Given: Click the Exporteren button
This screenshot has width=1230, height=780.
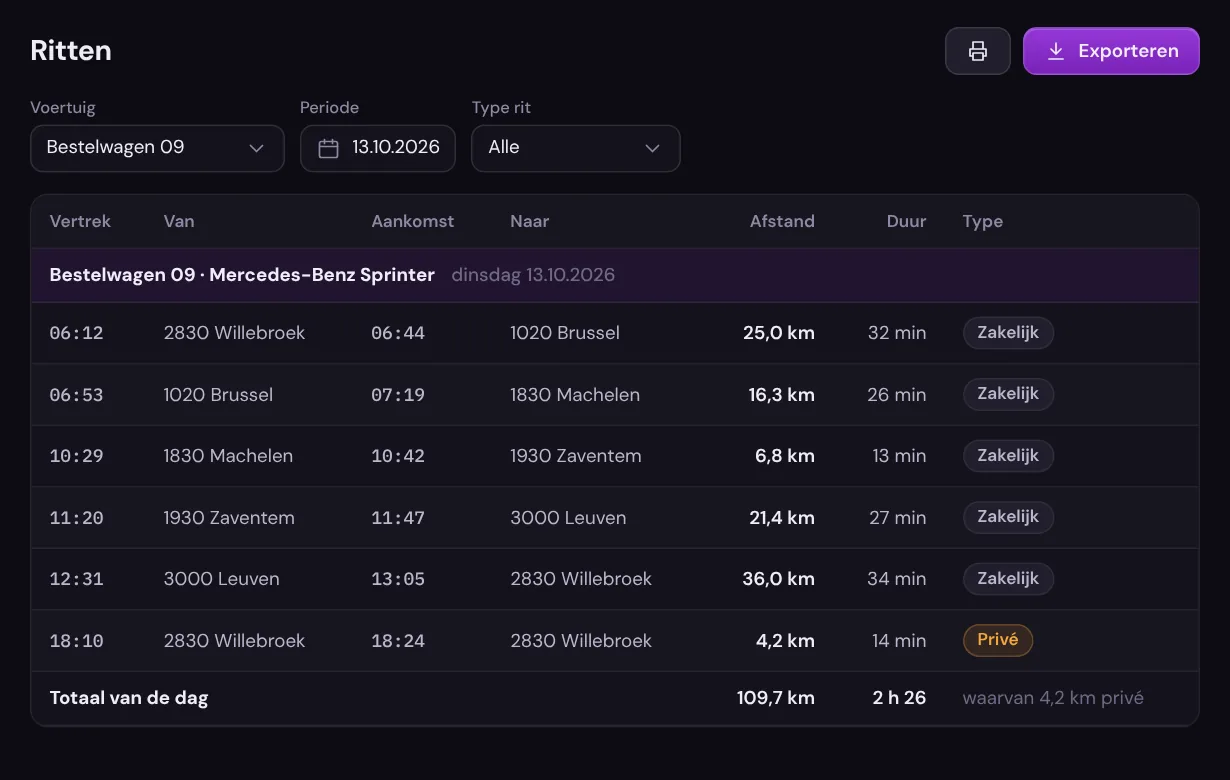Looking at the screenshot, I should [1111, 51].
